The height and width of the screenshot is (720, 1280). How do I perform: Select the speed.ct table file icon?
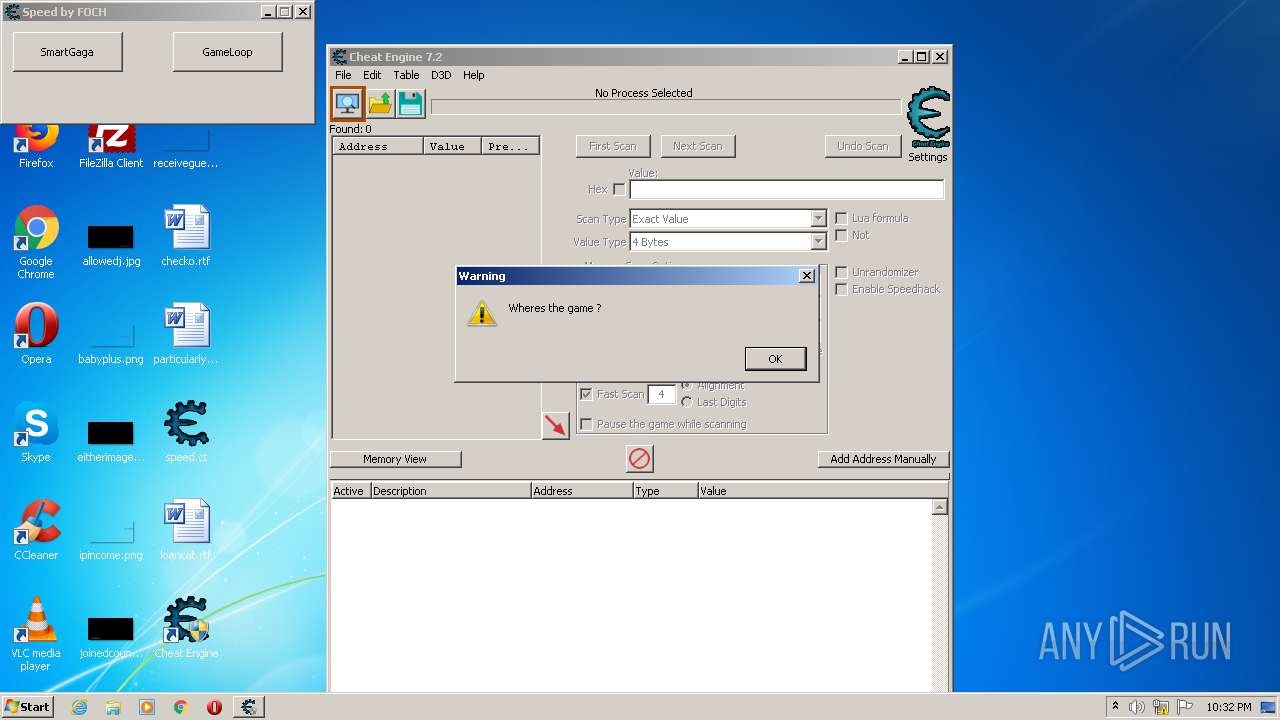point(186,432)
